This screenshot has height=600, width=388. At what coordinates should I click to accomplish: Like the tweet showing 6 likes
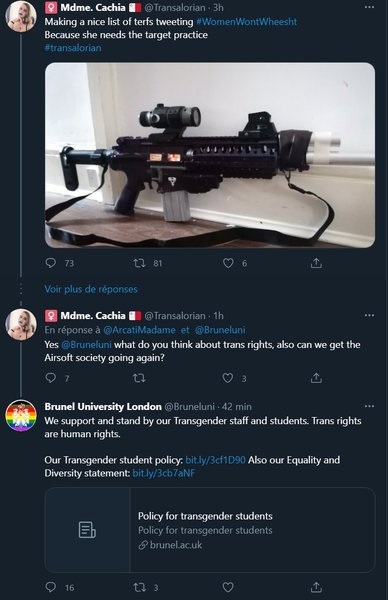point(228,263)
